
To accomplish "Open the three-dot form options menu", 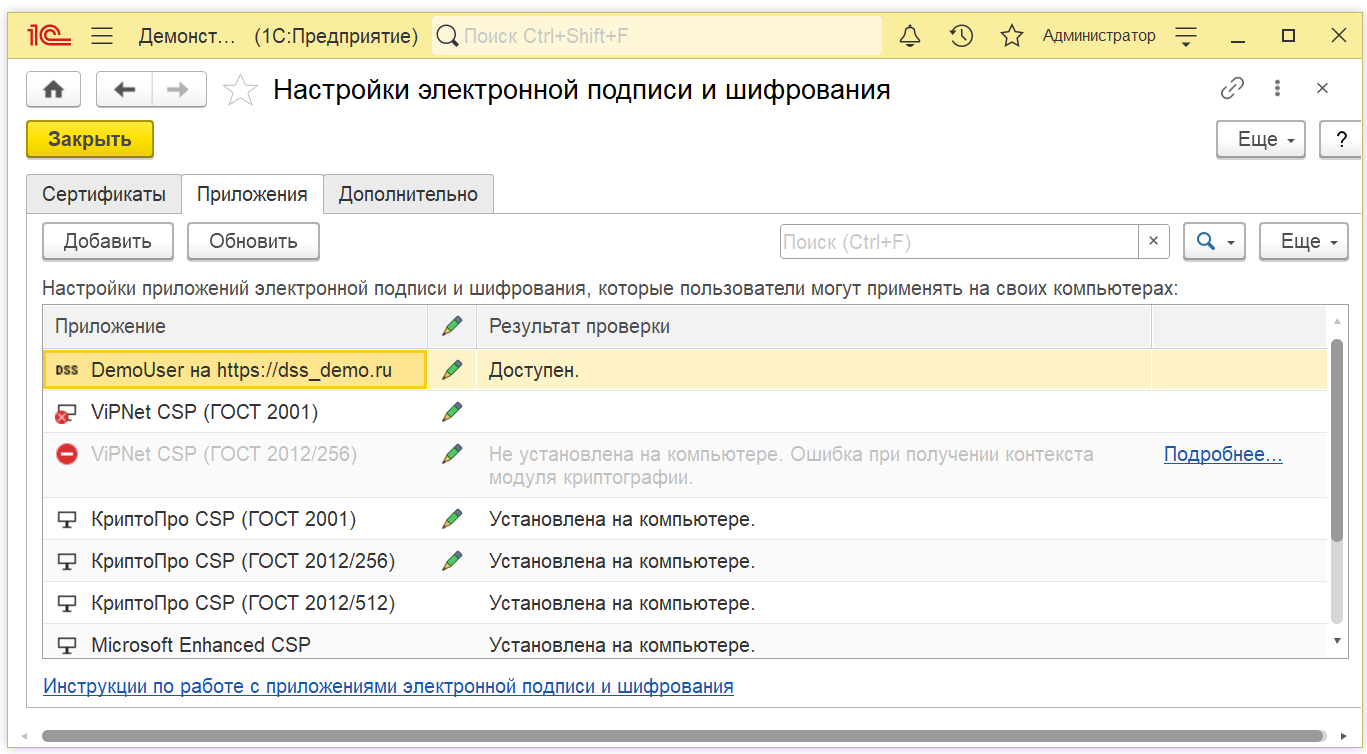I will pos(1277,89).
